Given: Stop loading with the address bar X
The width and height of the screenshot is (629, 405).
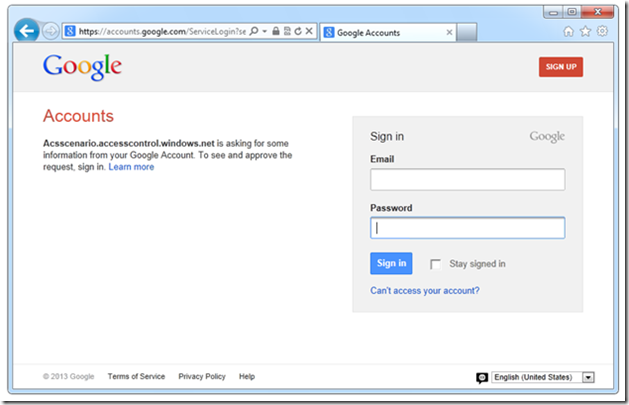Looking at the screenshot, I should [x=309, y=31].
